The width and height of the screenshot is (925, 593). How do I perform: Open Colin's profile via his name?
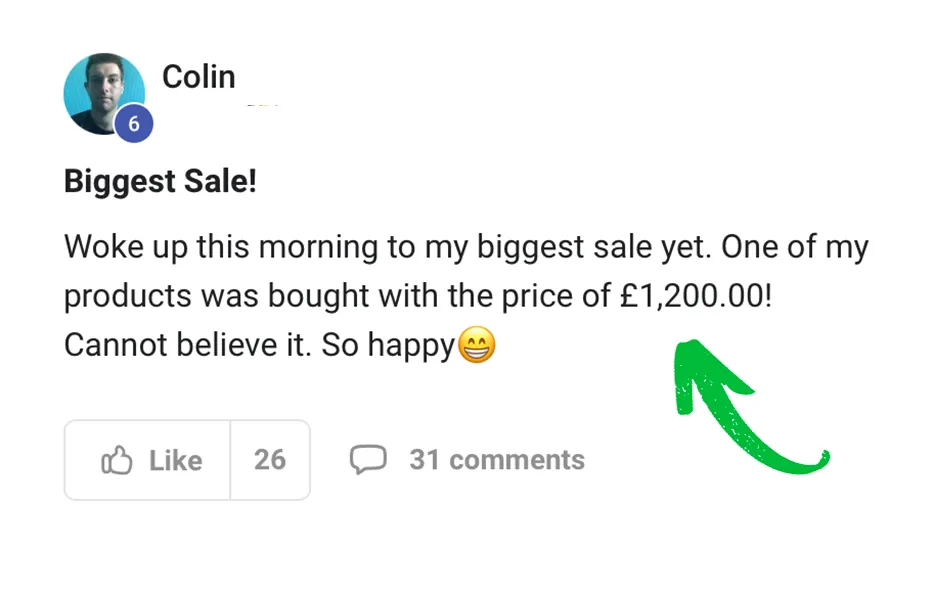click(199, 77)
